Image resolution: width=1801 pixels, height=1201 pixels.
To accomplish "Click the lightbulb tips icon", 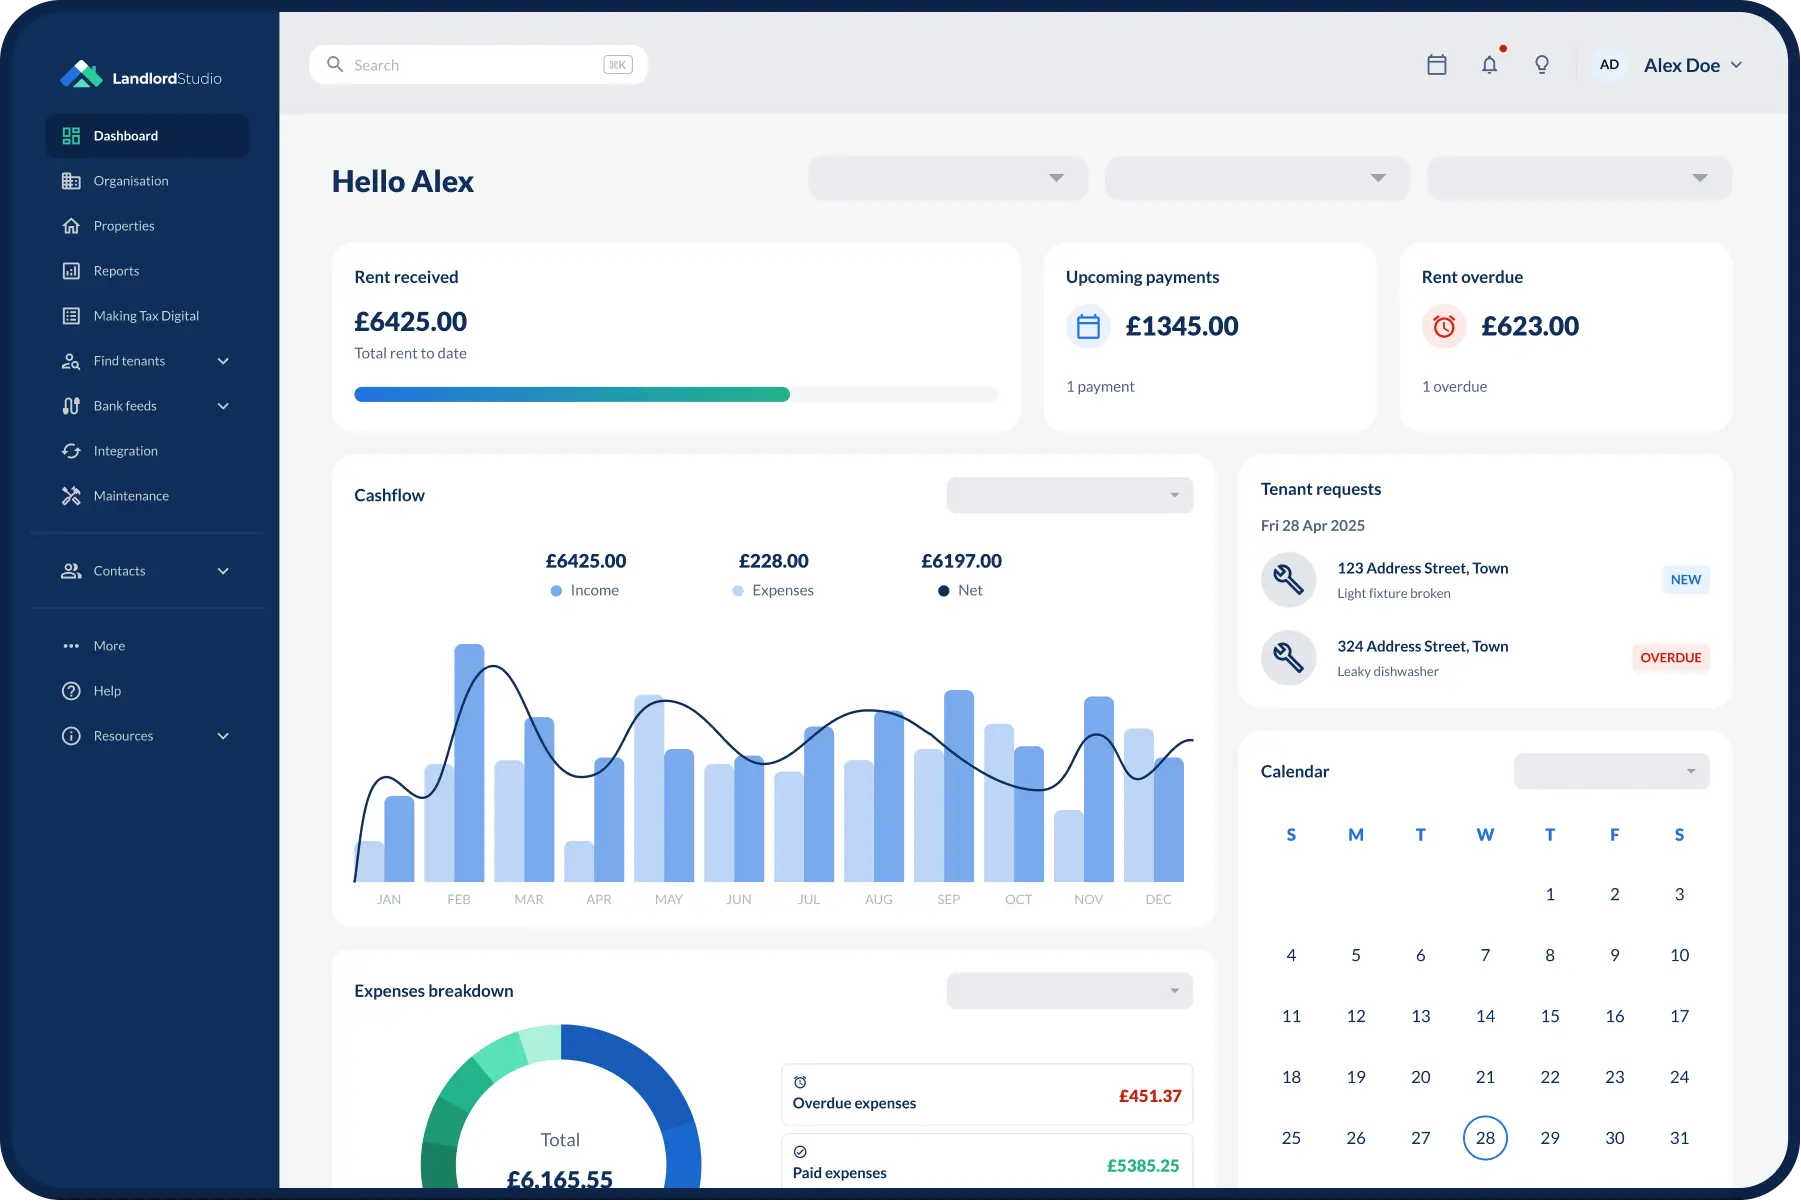I will 1542,65.
